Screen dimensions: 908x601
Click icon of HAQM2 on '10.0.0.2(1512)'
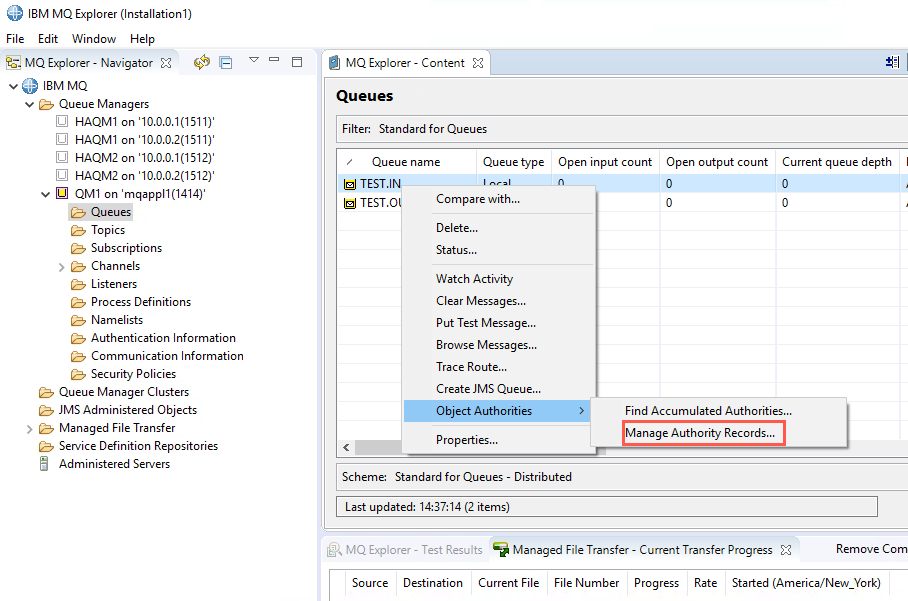tap(61, 175)
